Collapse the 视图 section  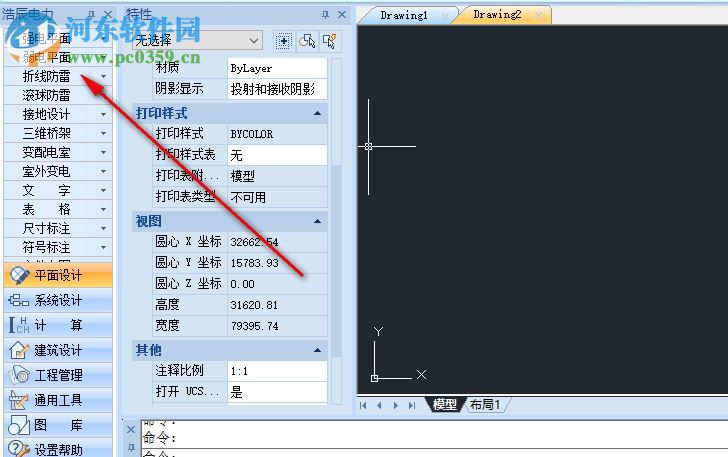(x=318, y=222)
